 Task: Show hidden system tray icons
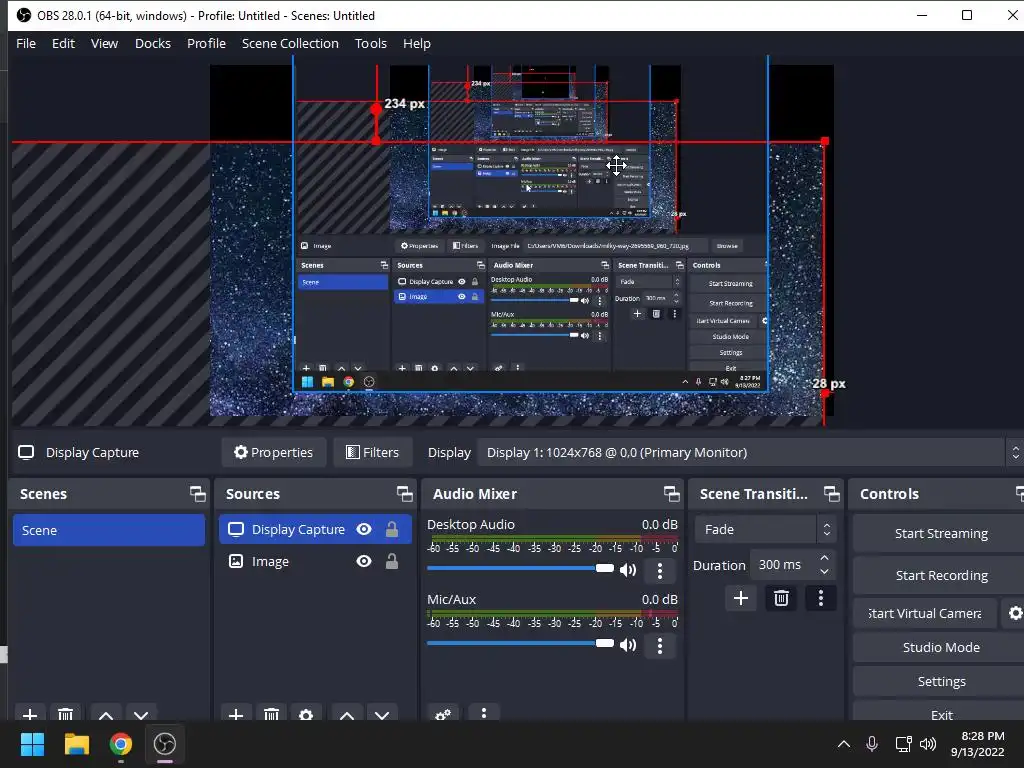point(844,744)
